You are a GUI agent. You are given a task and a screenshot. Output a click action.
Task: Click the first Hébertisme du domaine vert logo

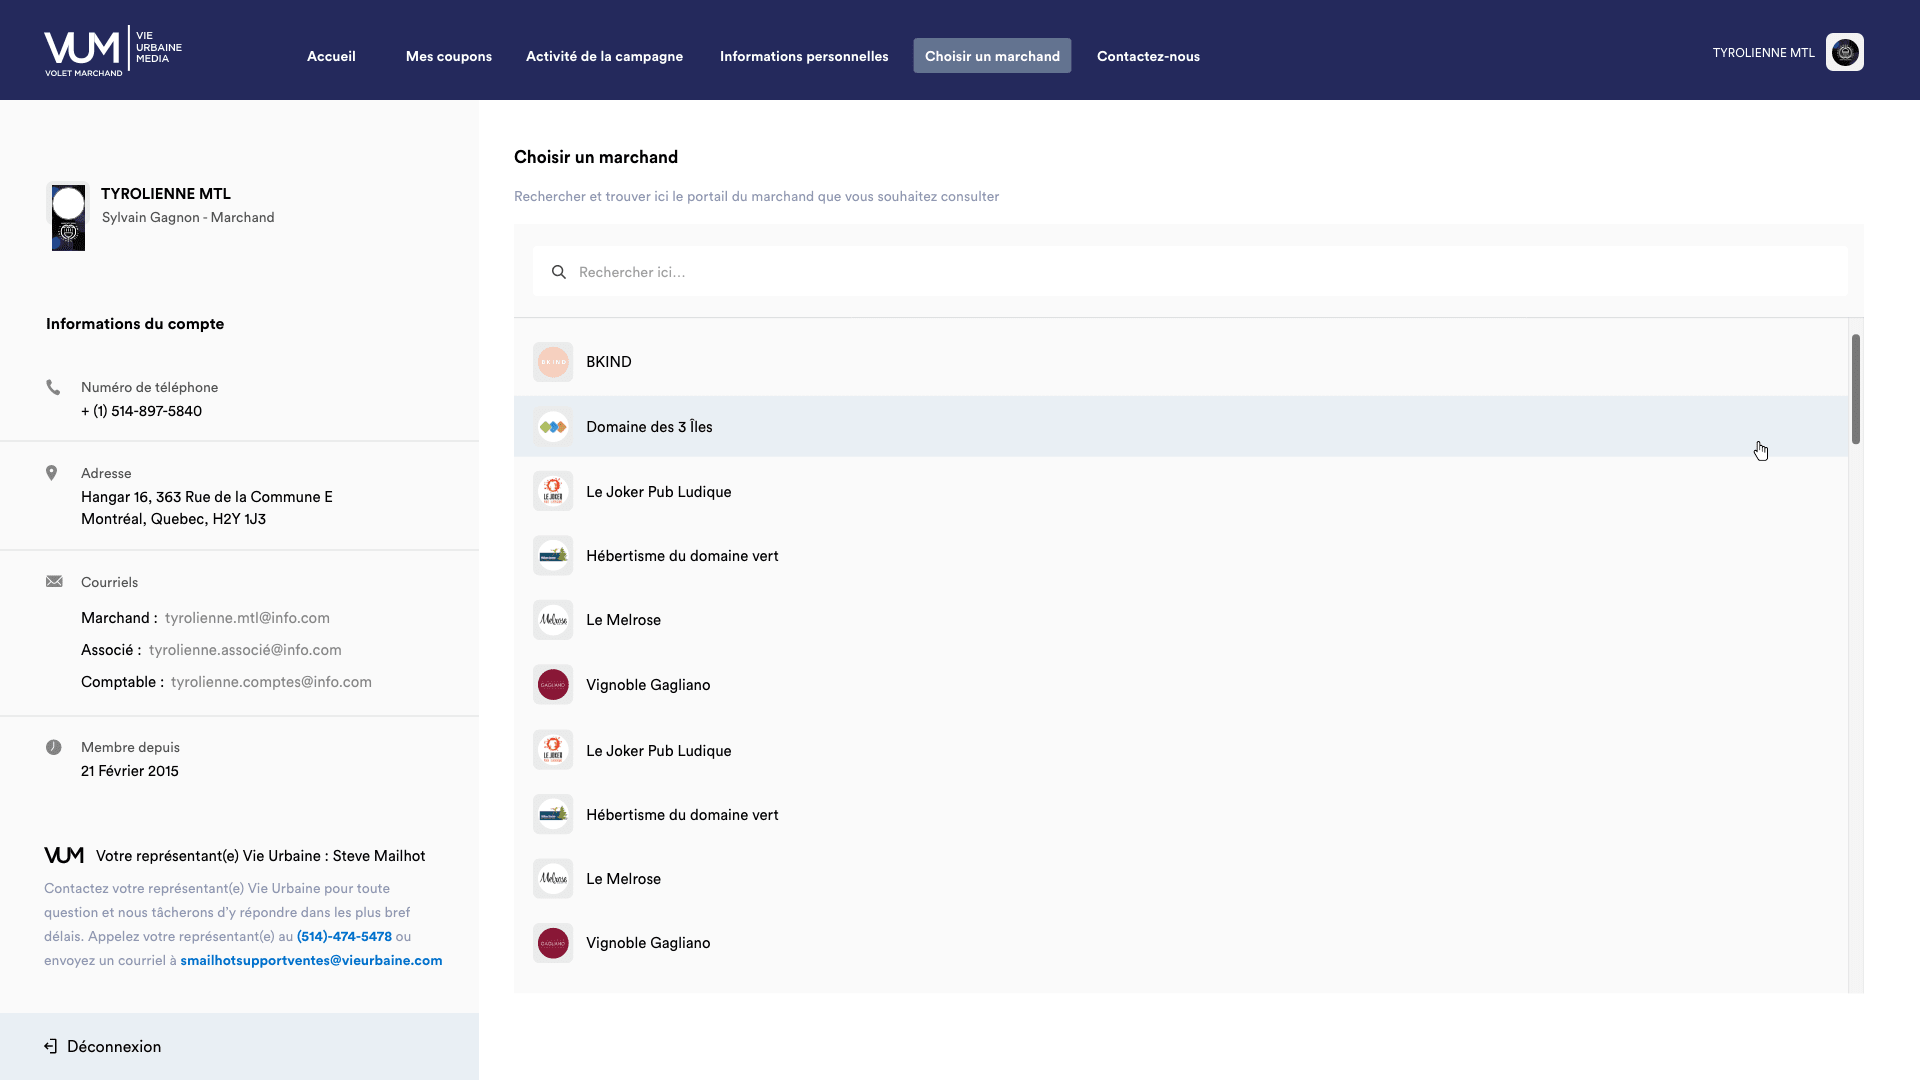553,555
